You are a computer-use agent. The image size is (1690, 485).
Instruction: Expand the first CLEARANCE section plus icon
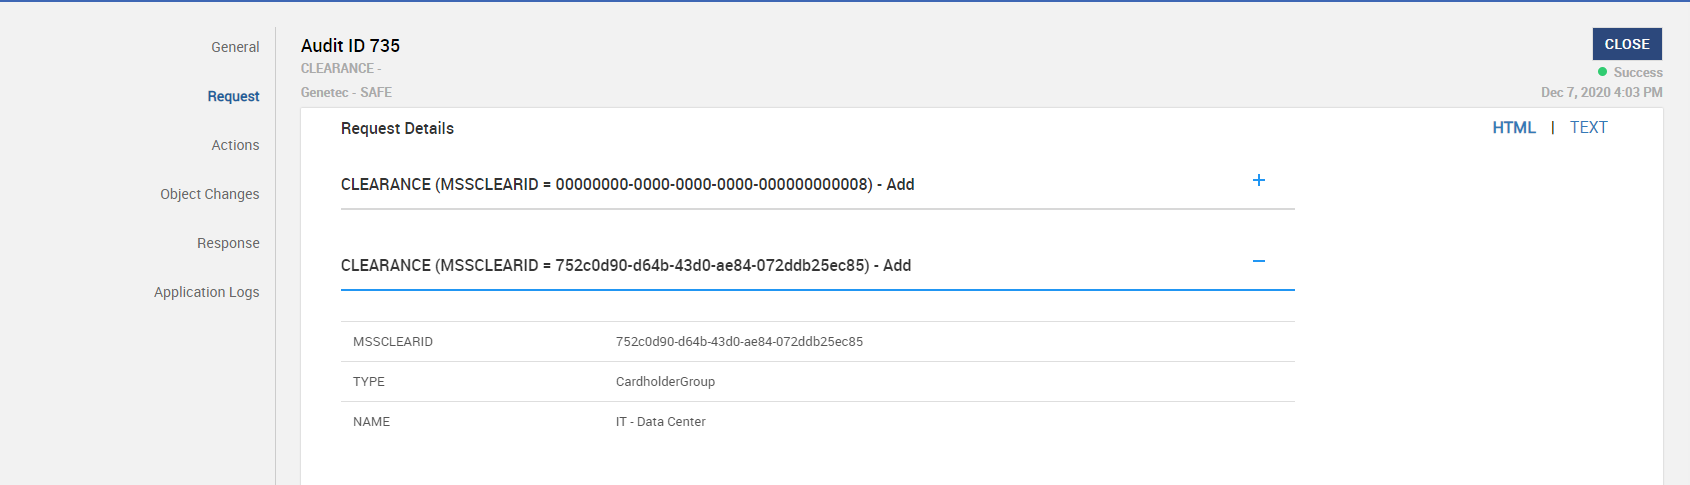1258,180
